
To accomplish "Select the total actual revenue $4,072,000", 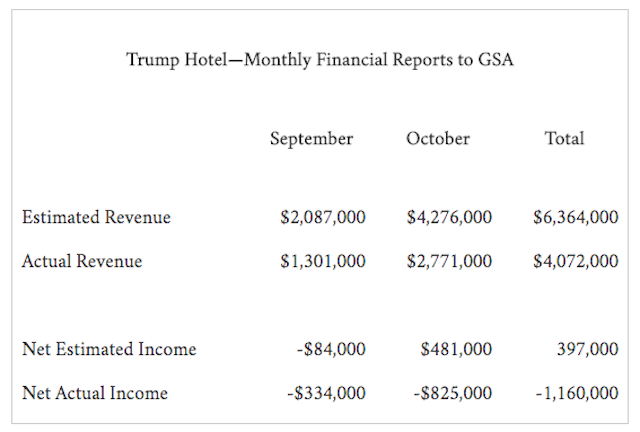I will tap(575, 261).
